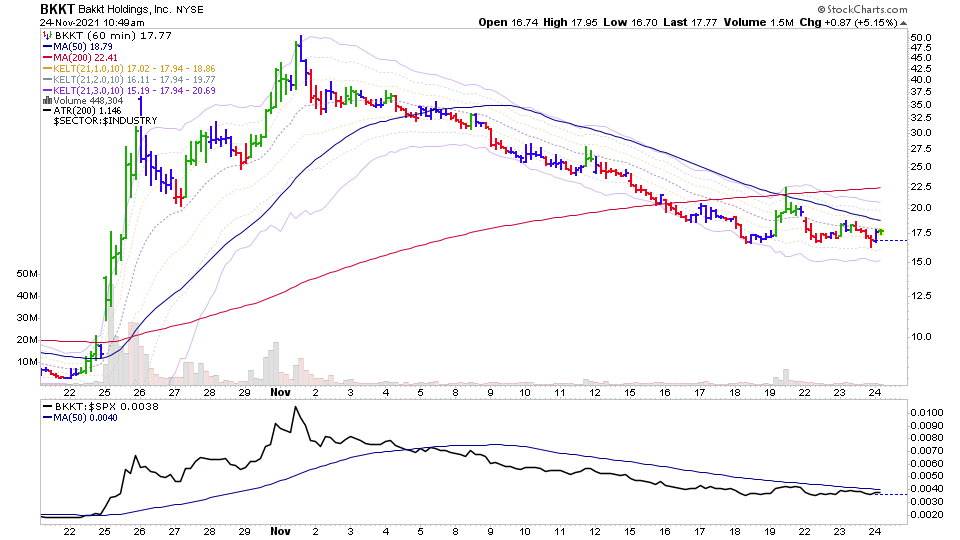
Task: Click KELT(21,1.0,10) 17.02 - 17.94 - 18.86 label
Action: tap(134, 69)
